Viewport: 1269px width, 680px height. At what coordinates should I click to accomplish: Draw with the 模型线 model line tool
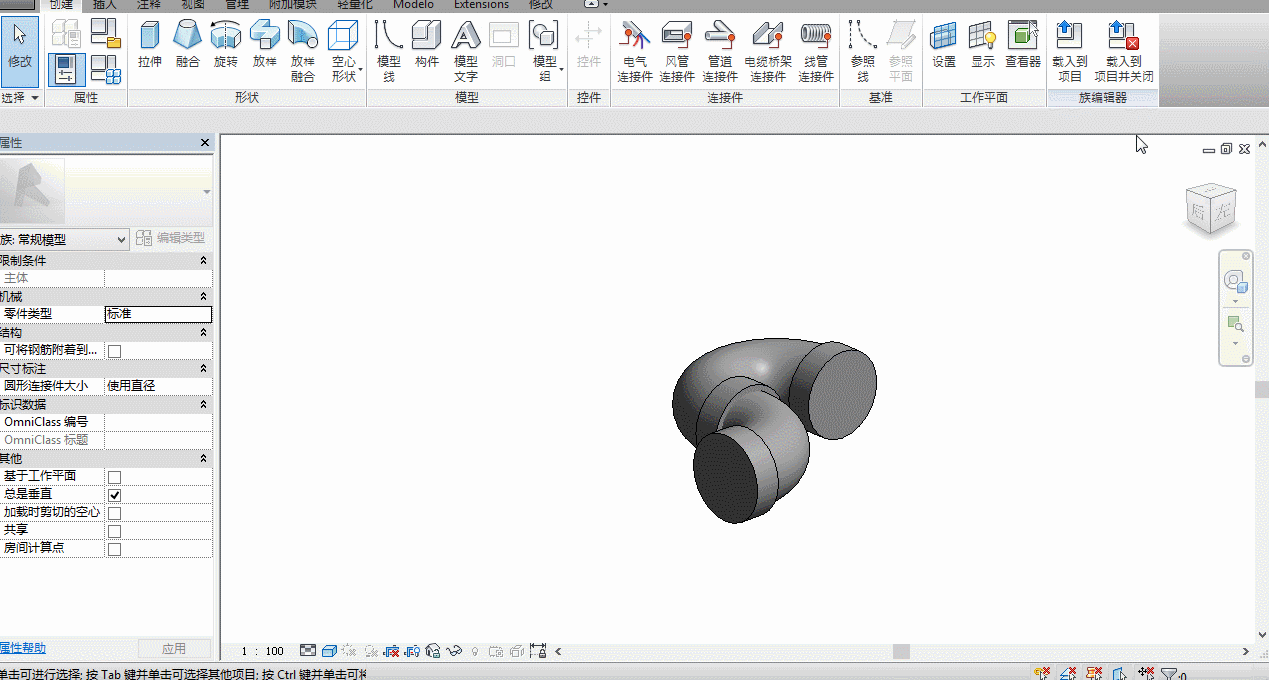coord(388,51)
